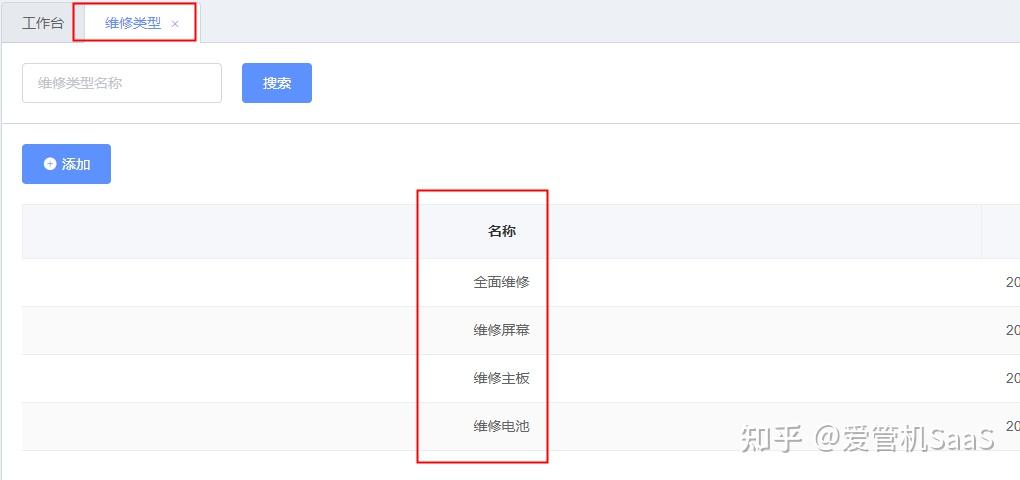Viewport: 1020px width, 480px height.
Task: Click the @爱管机SaaS watermark text
Action: (x=904, y=438)
